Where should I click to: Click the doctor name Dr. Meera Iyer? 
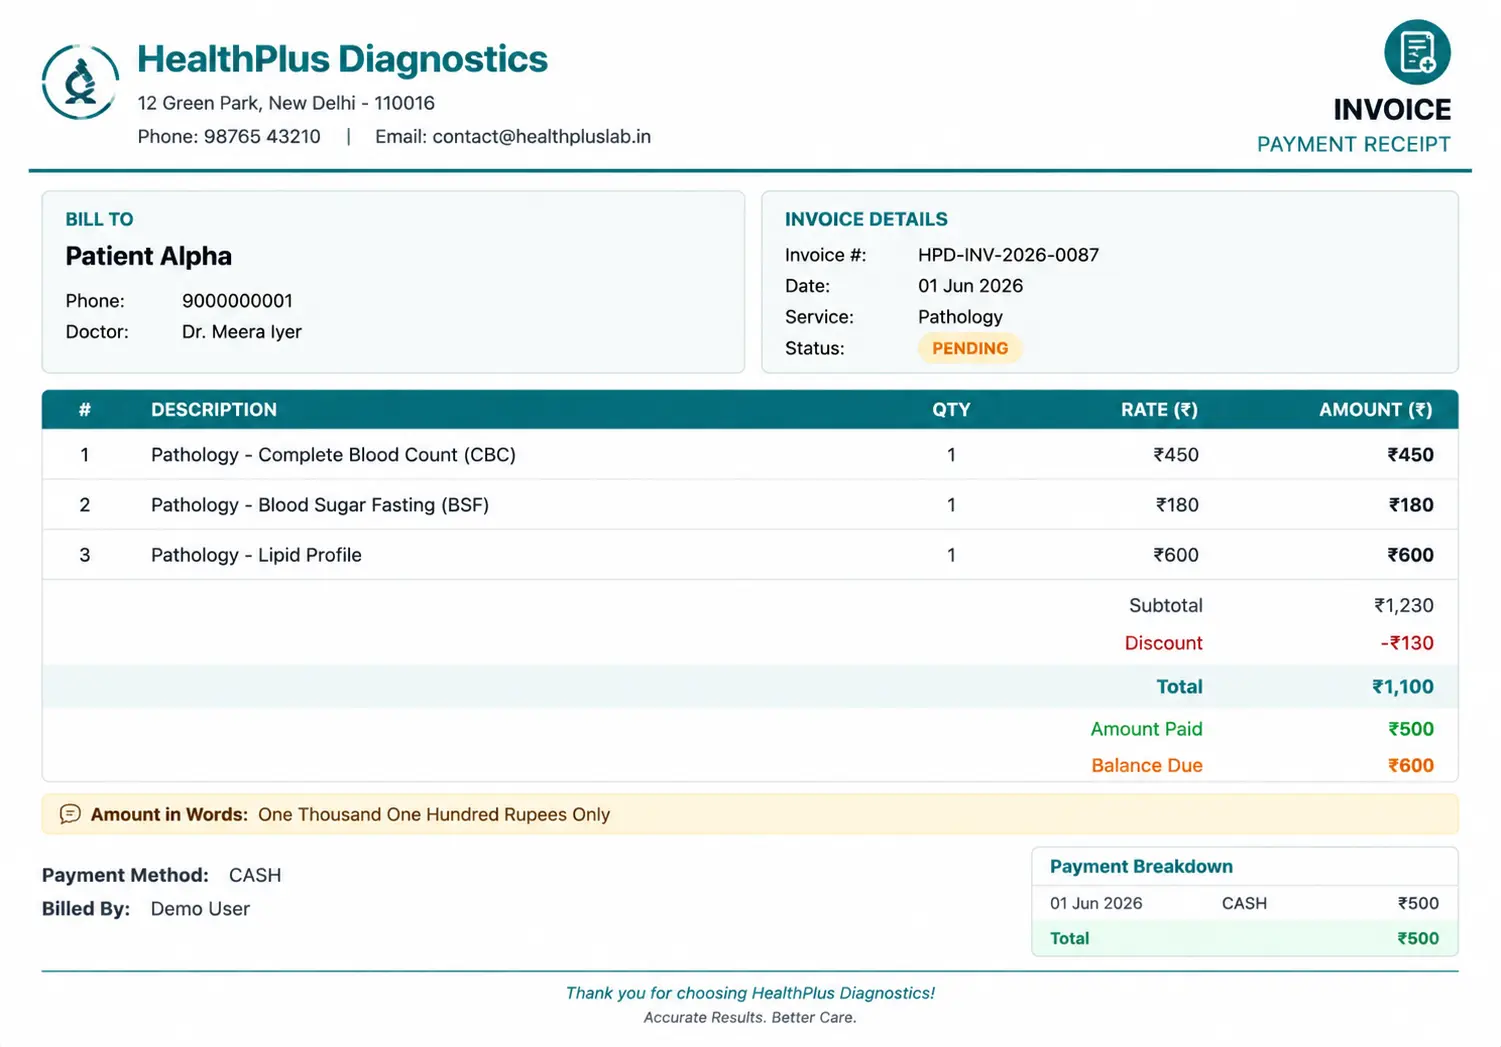click(241, 332)
